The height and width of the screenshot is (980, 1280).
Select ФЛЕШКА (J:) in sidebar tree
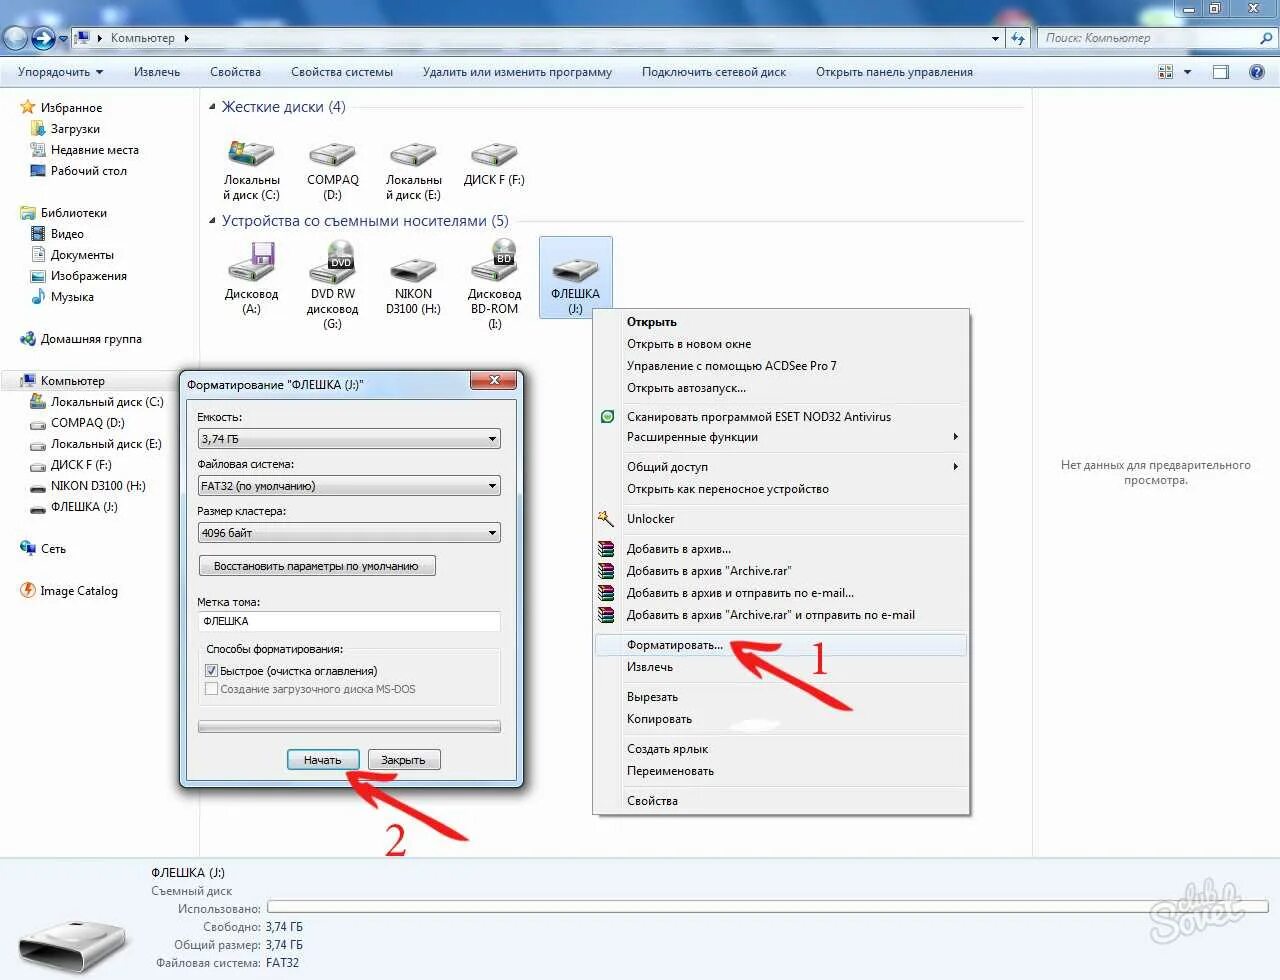coord(84,507)
